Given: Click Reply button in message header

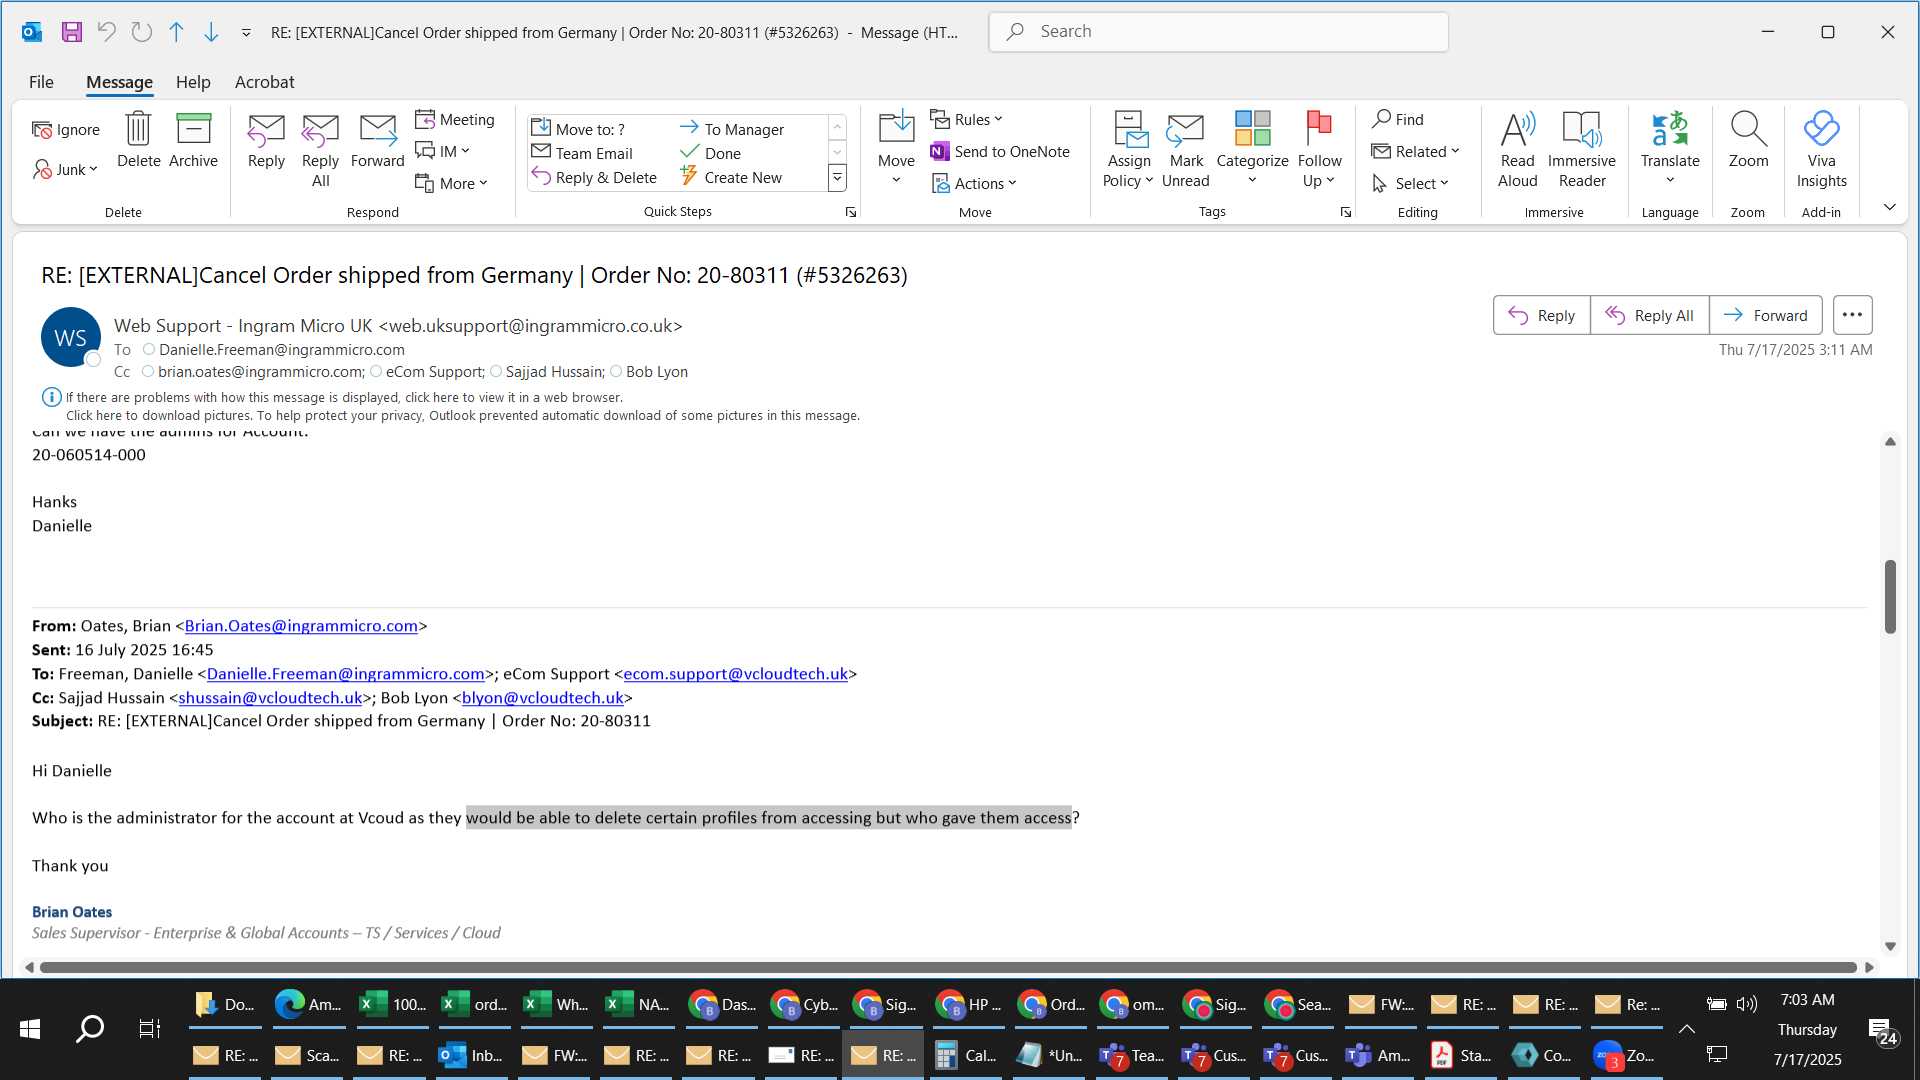Looking at the screenshot, I should tap(1541, 315).
